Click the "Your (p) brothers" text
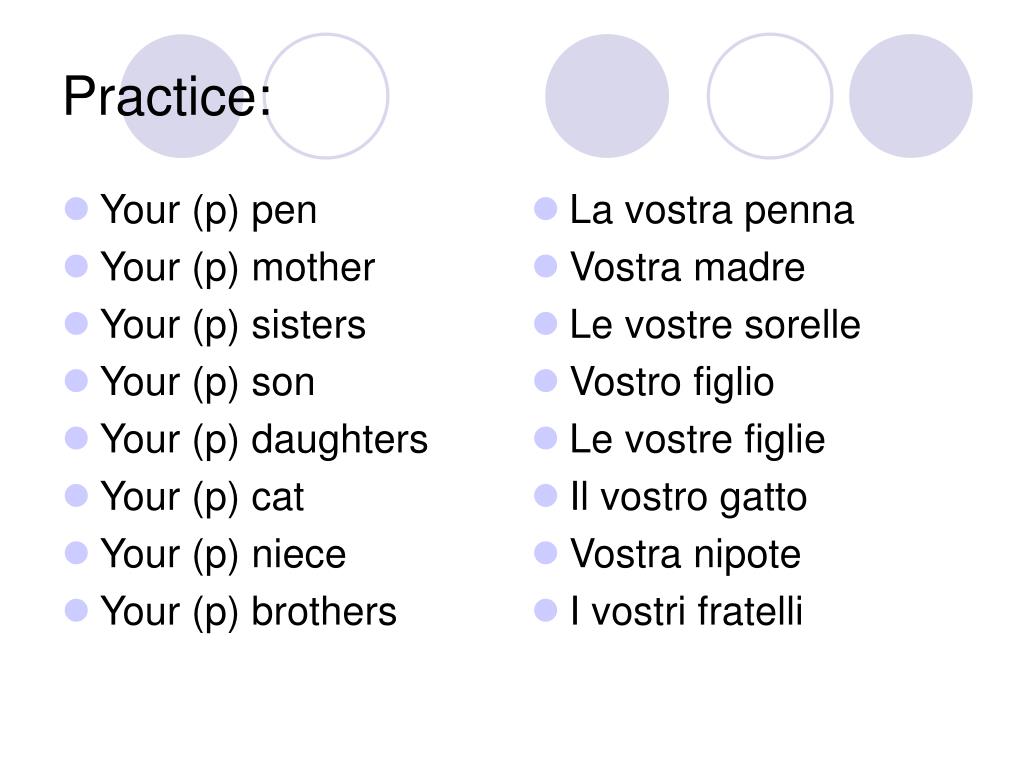This screenshot has height=768, width=1024. pyautogui.click(x=248, y=611)
